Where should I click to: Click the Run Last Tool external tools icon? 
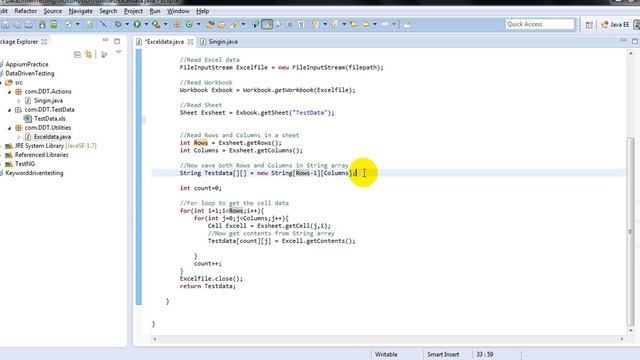pyautogui.click(x=156, y=24)
